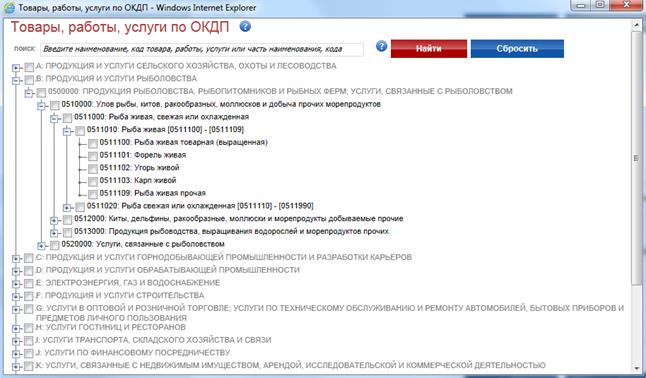Select checkbox for 0511109 Рыба живая прочая
Screen dimensions: 646x378
click(93, 194)
